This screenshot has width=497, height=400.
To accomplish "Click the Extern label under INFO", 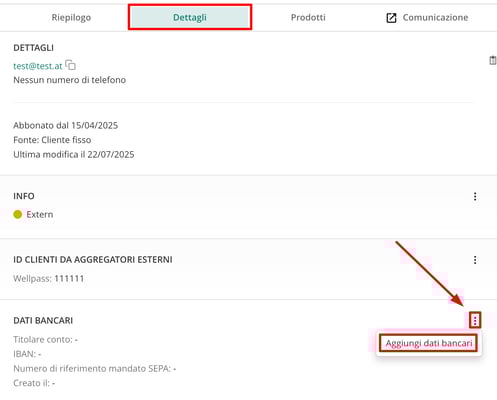I will click(40, 214).
